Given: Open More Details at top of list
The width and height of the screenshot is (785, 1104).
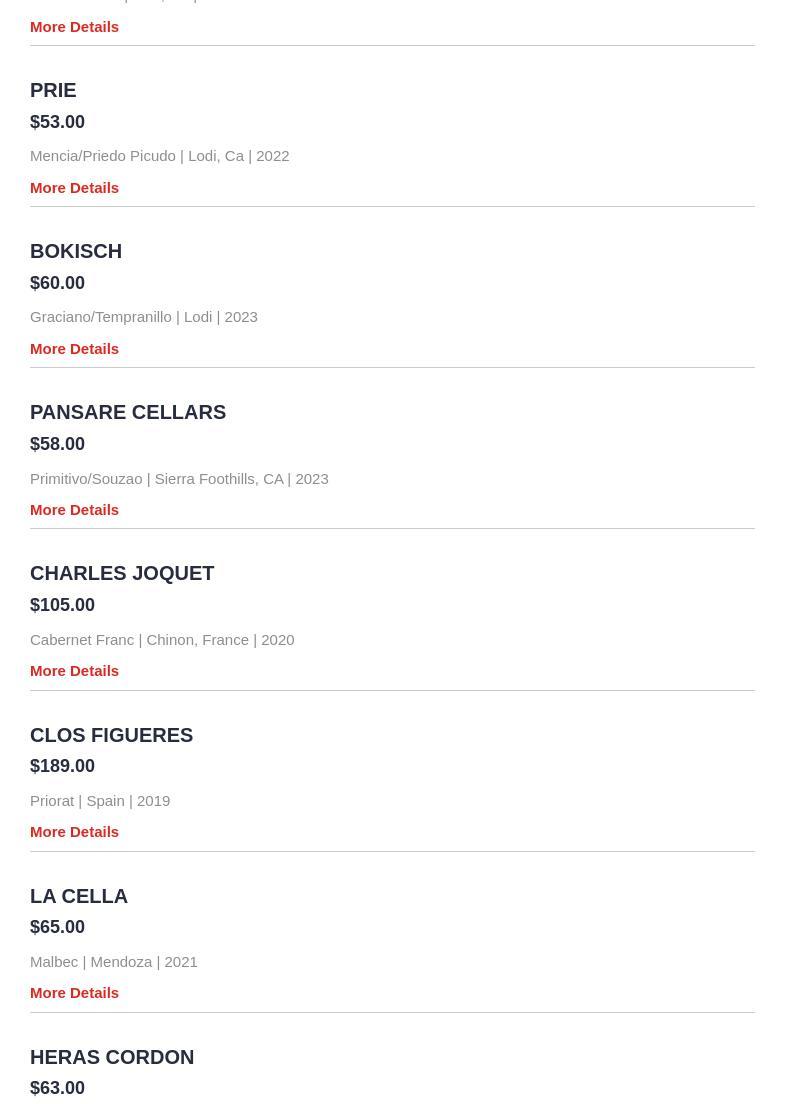Looking at the screenshot, I should 74,27.
